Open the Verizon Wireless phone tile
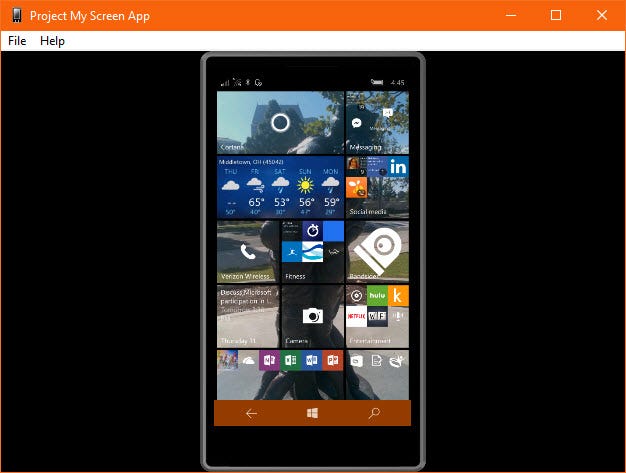Viewport: 626px width, 473px height. (248, 252)
